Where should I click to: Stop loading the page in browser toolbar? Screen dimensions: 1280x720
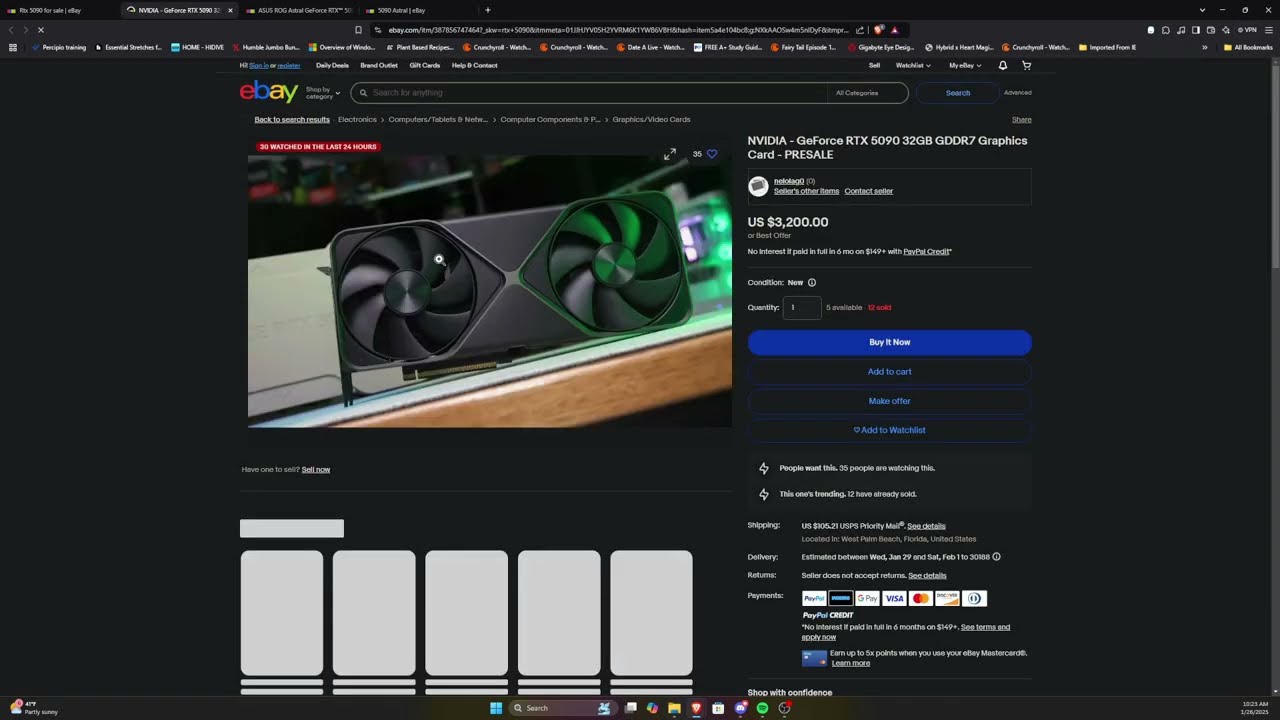(x=41, y=30)
